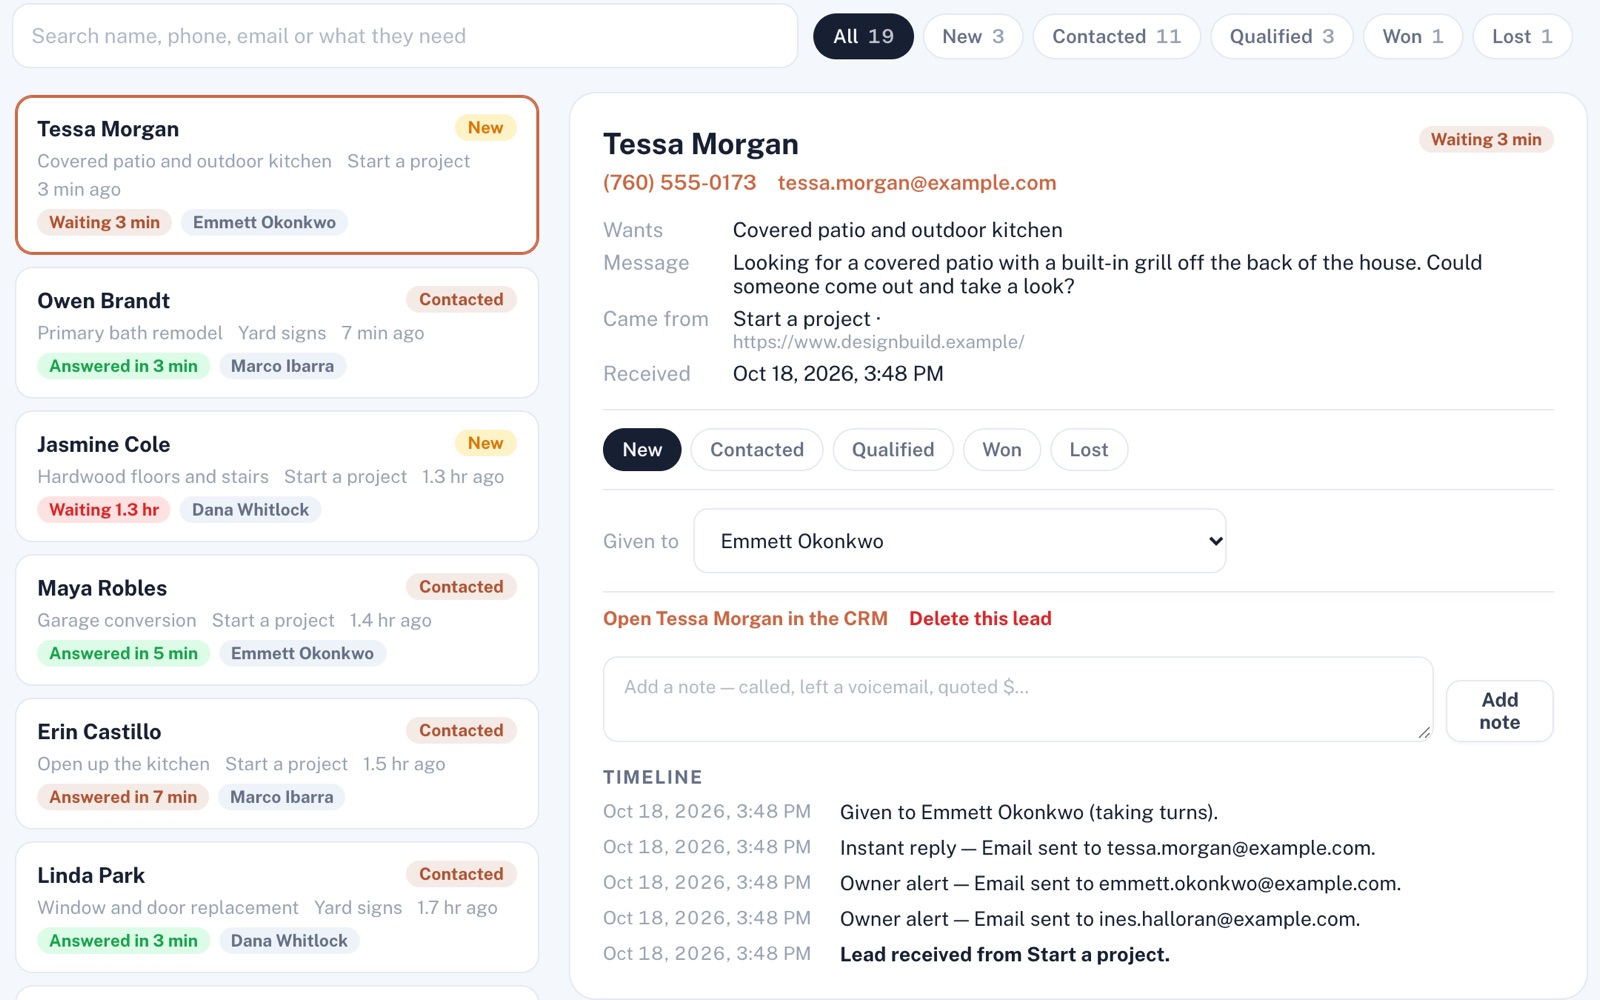This screenshot has height=1000, width=1600.
Task: Click the Add note button
Action: point(1499,711)
